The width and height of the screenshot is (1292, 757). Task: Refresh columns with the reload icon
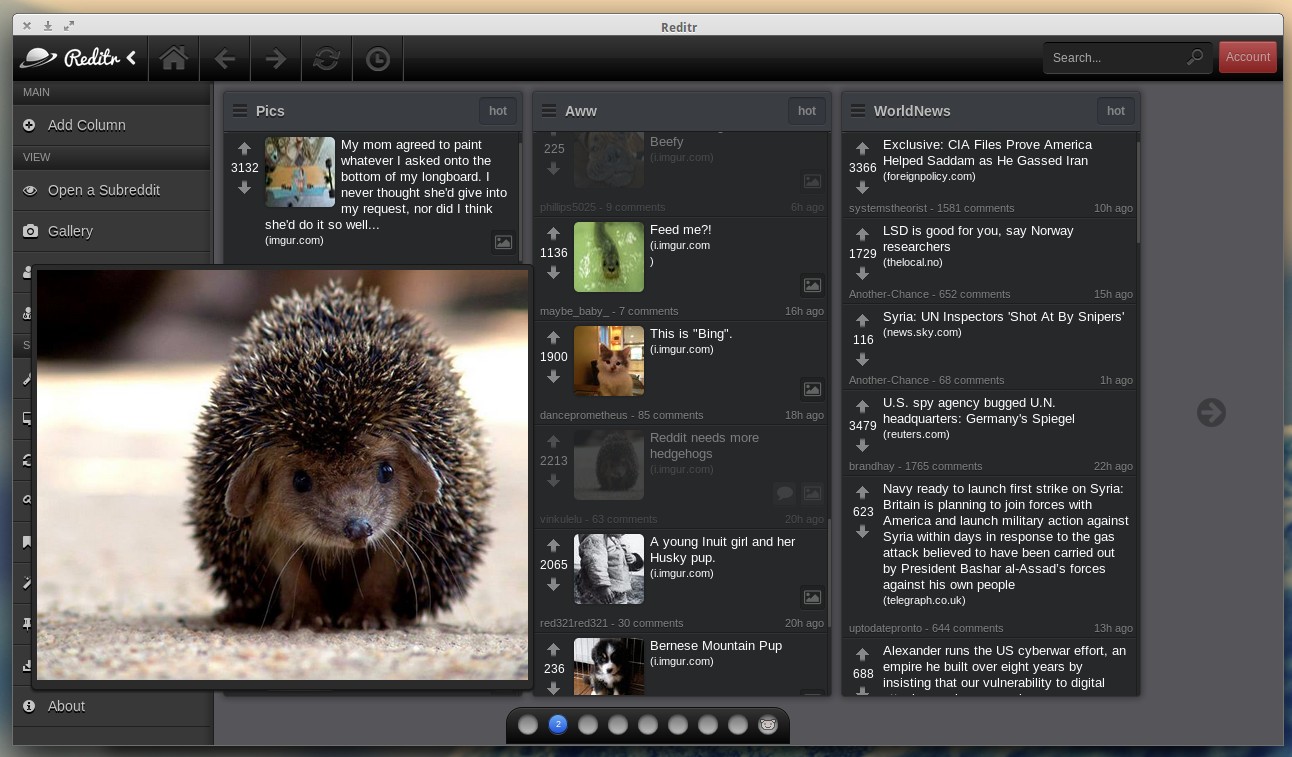326,59
